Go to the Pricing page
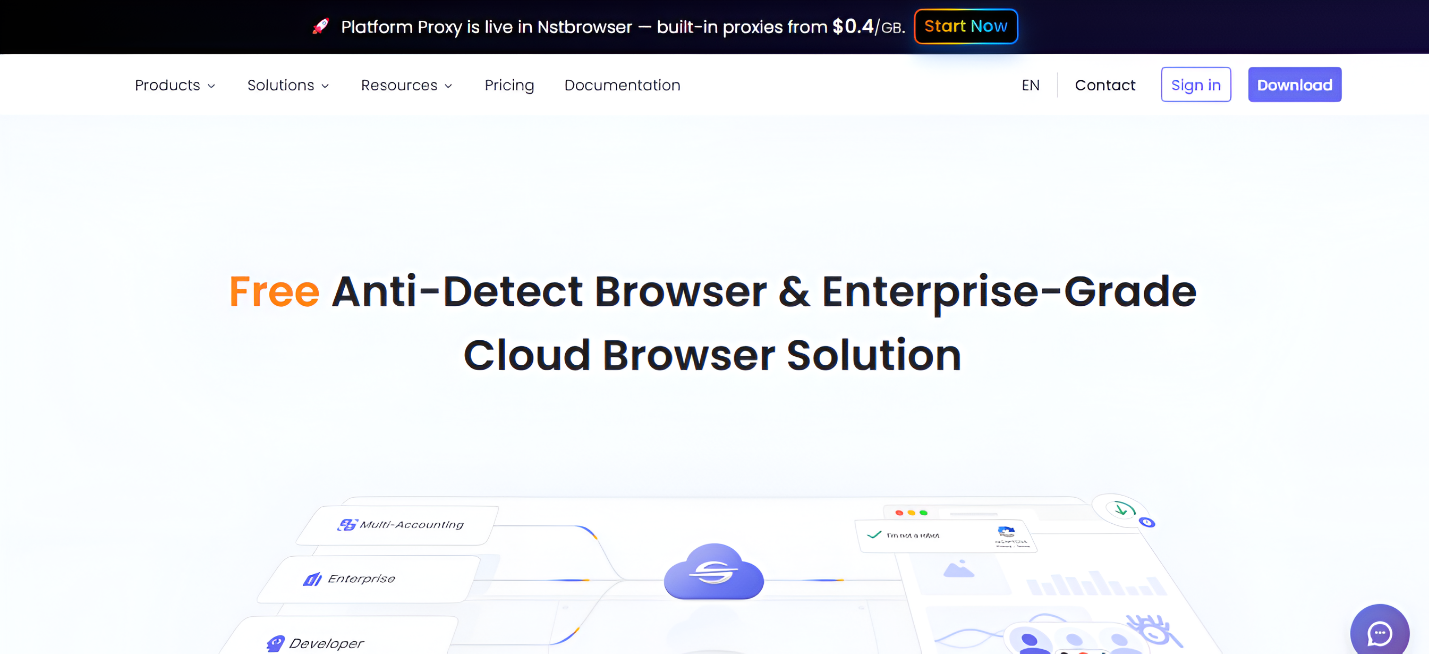Screen dimensions: 1429x654 509,85
